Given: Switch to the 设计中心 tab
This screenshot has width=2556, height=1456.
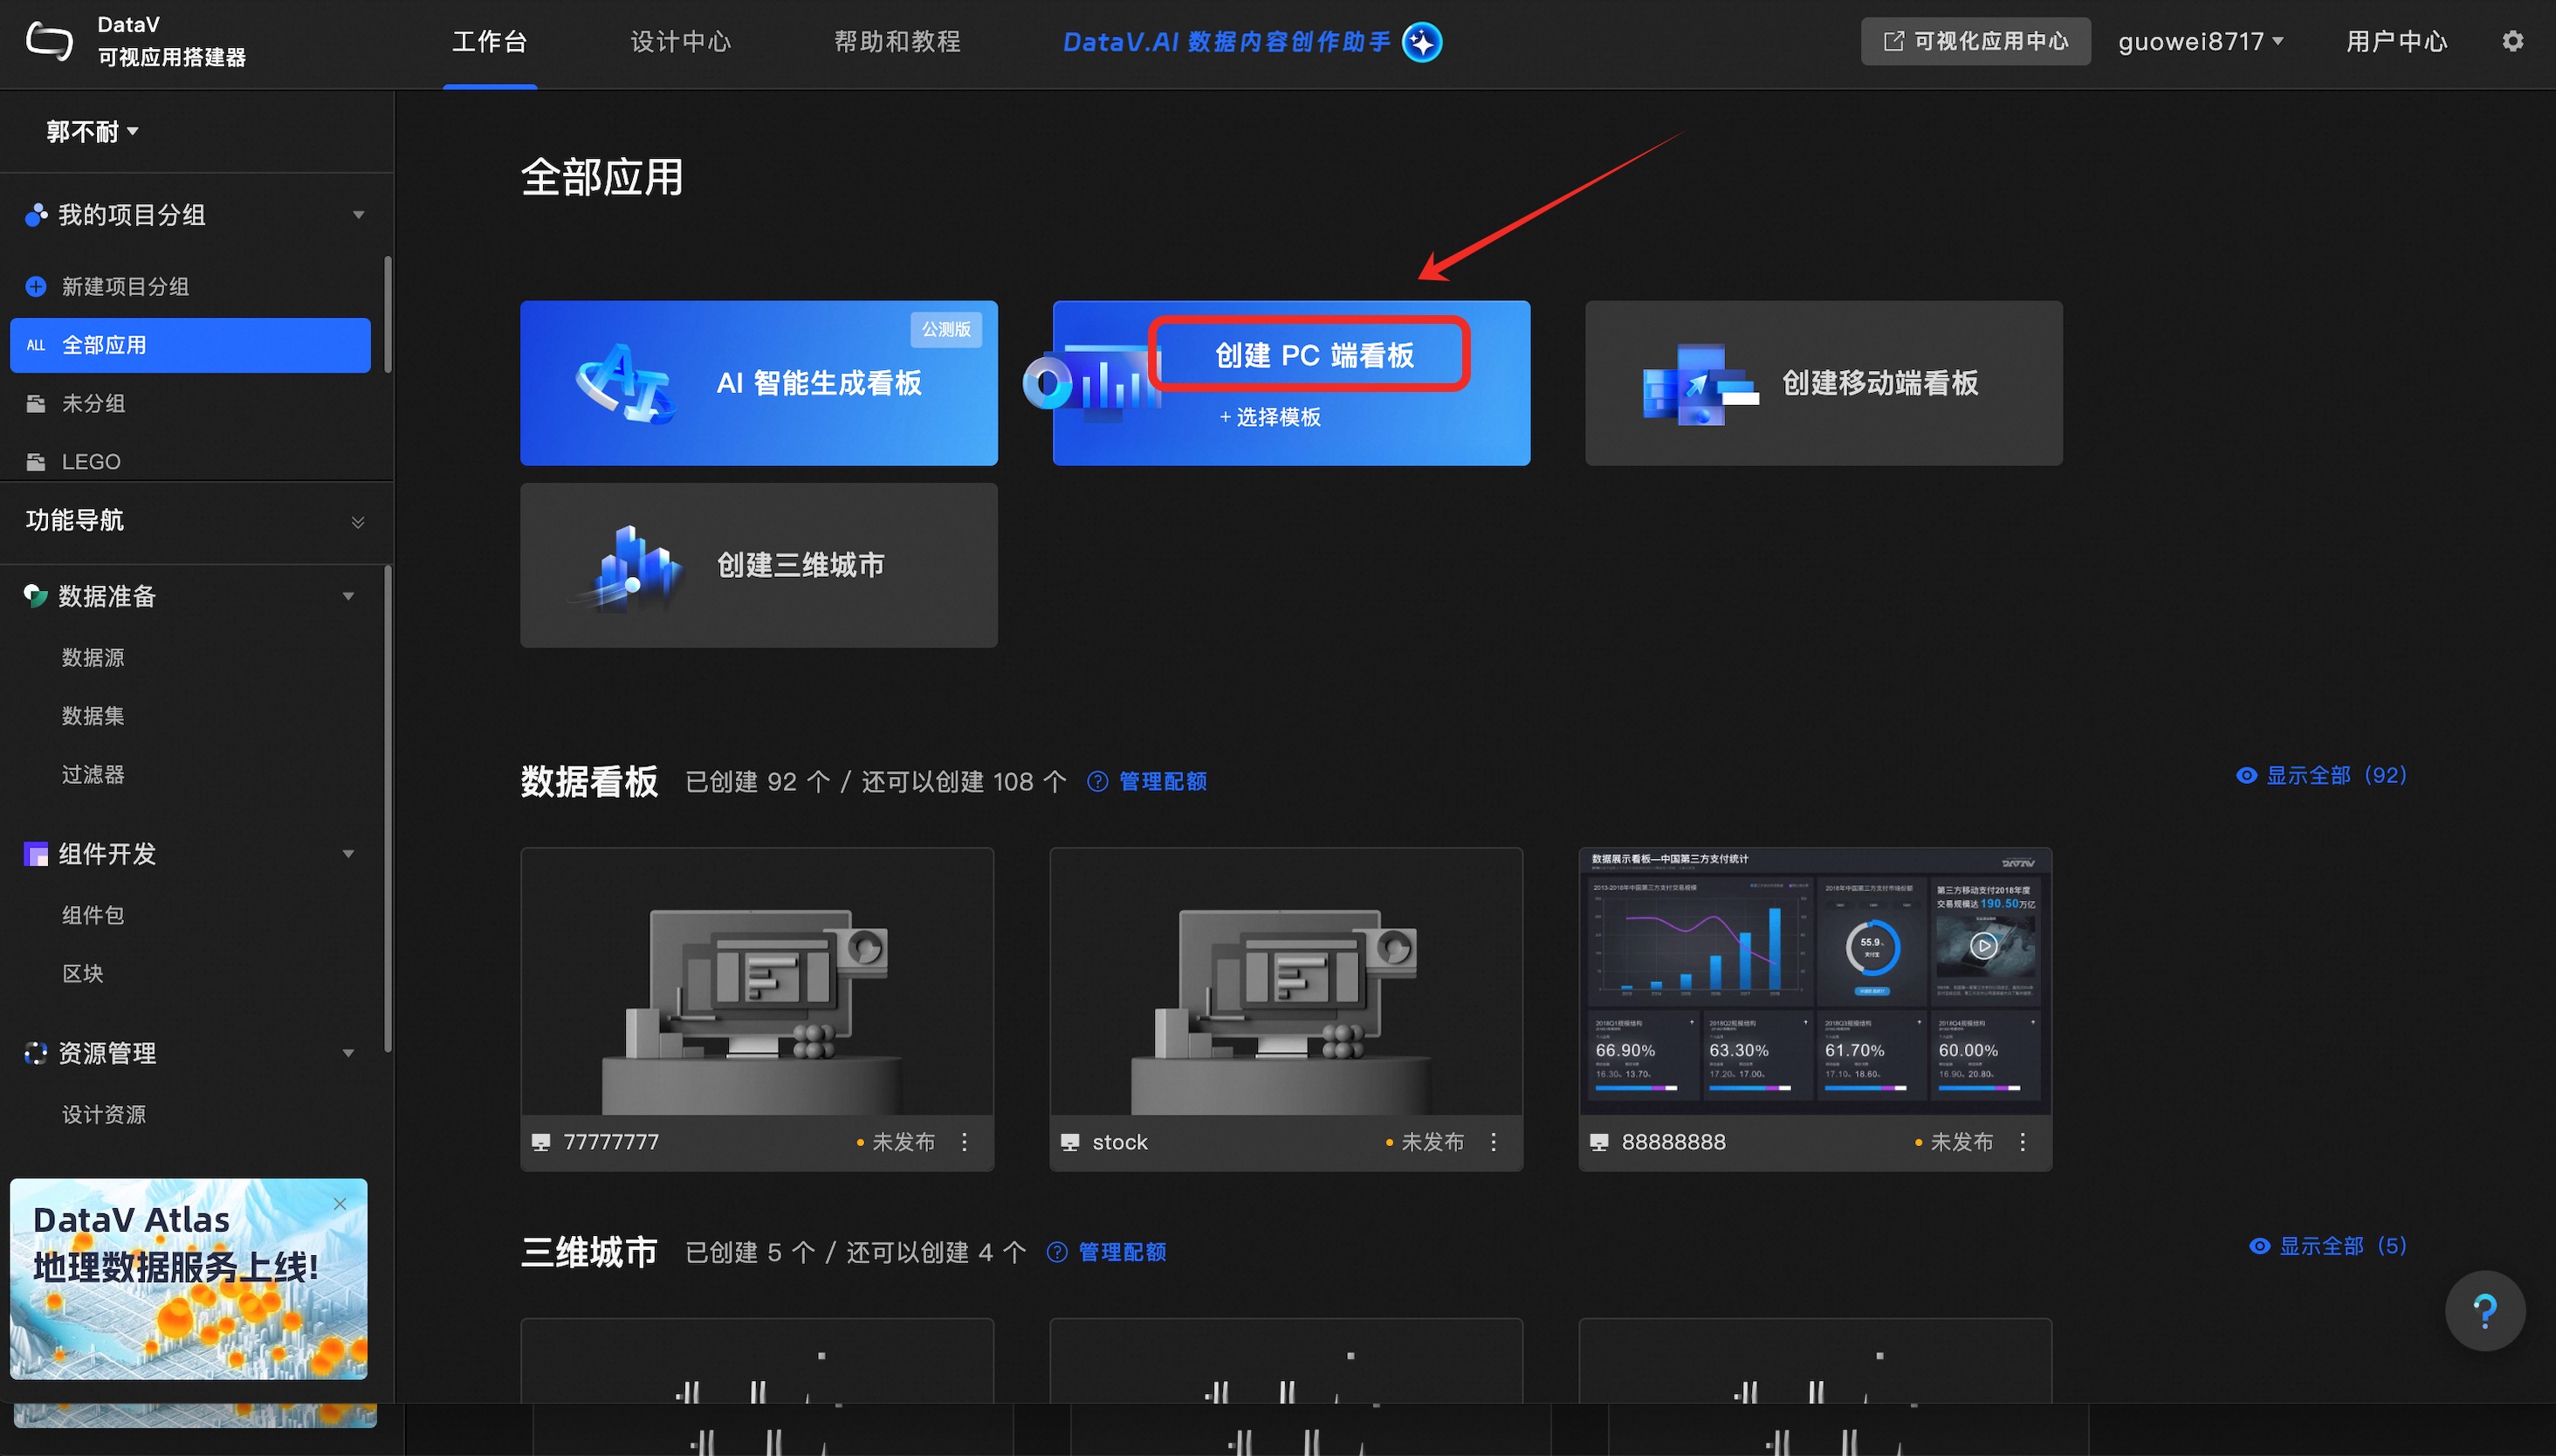Looking at the screenshot, I should 680,41.
